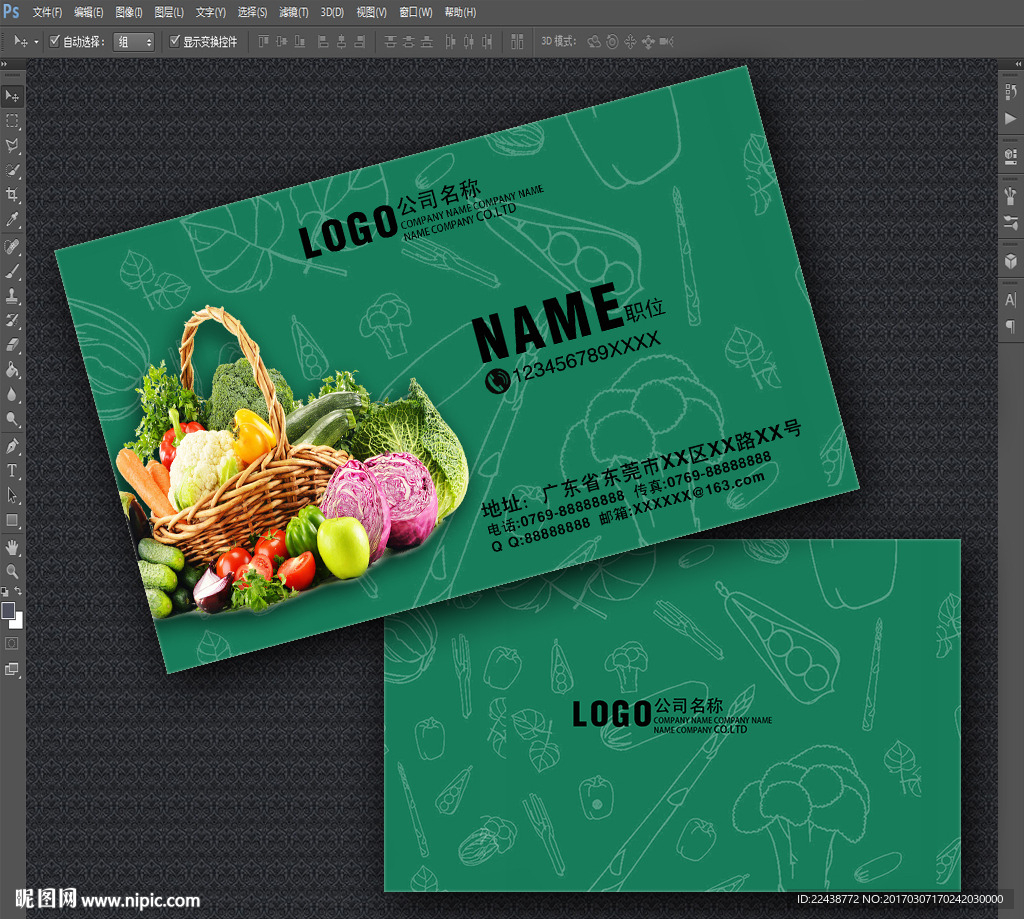Screen dimensions: 1024x919
Task: Click the 3D Scale camera icon
Action: point(666,42)
